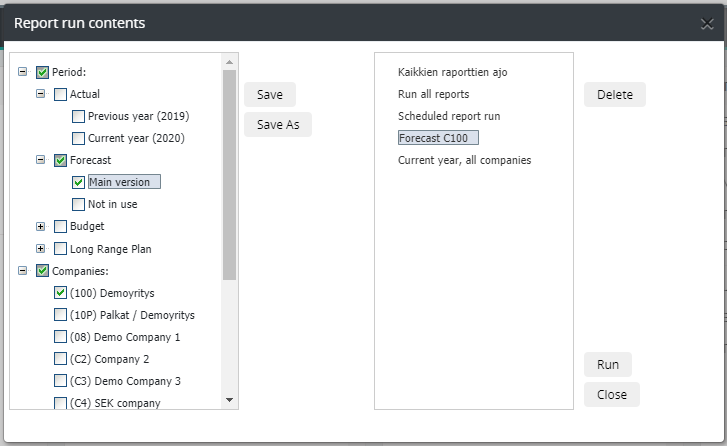Click the Save As button

click(x=278, y=124)
